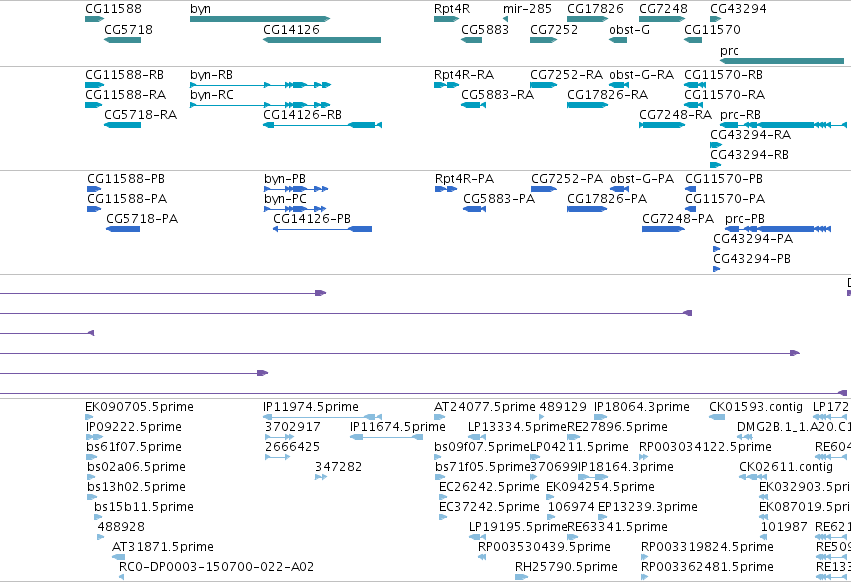Click the CG5883-RA transcript label
This screenshot has width=851, height=582.
[497, 94]
